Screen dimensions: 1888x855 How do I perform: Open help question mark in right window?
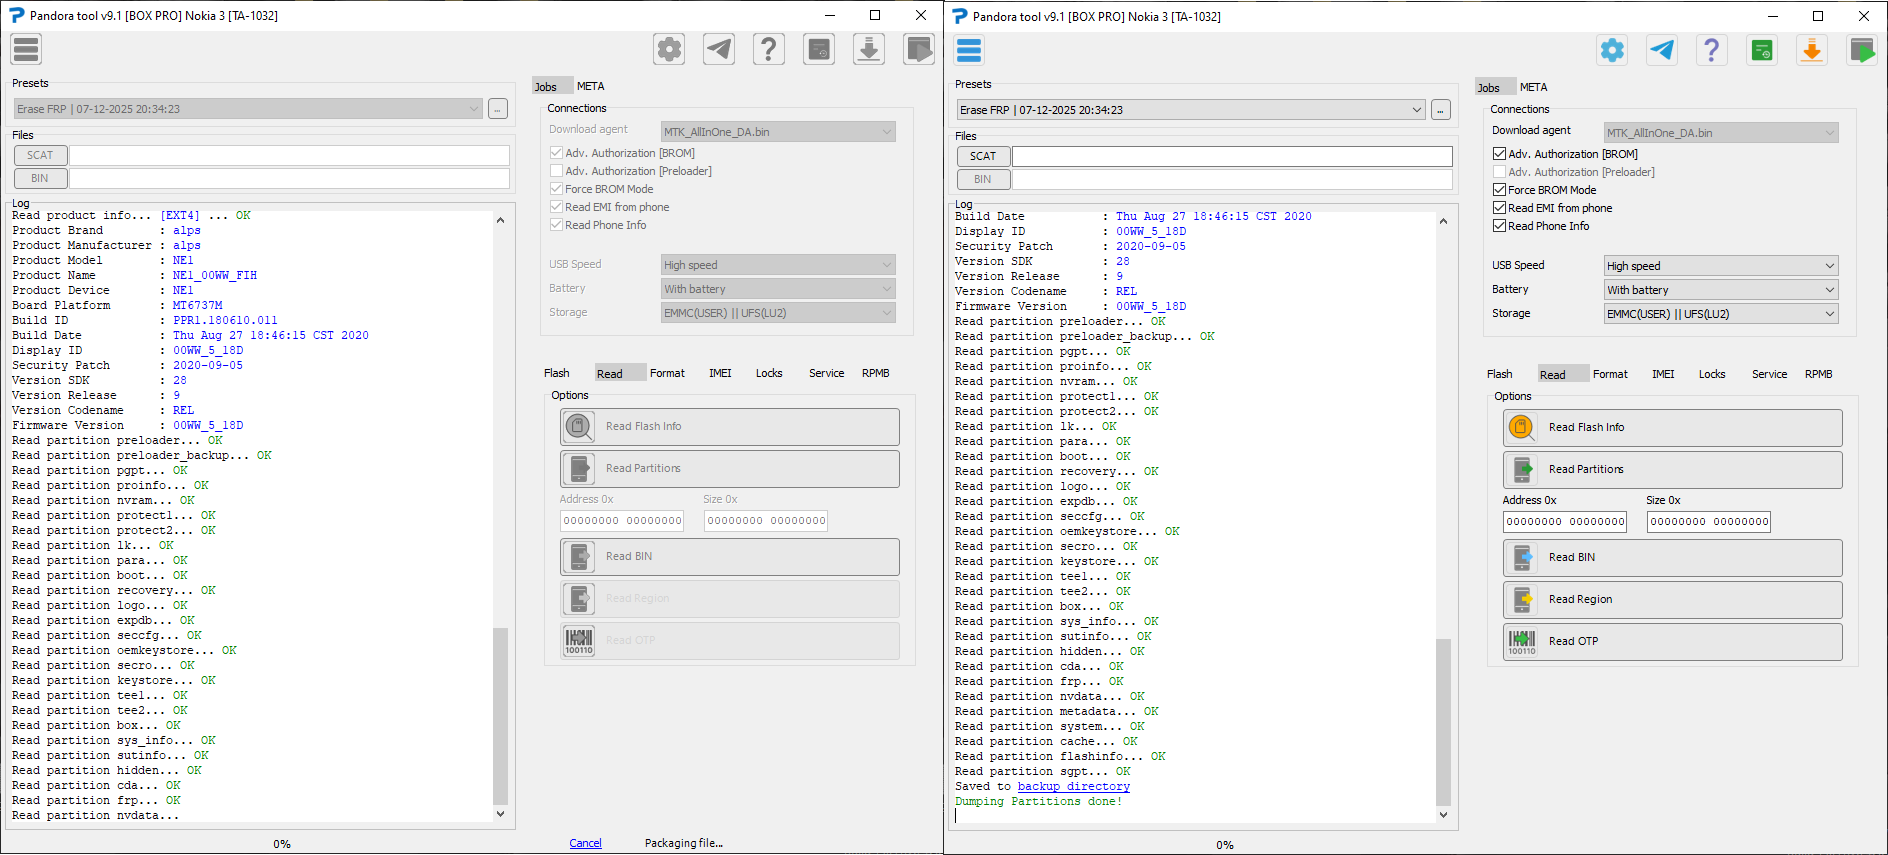[1712, 50]
